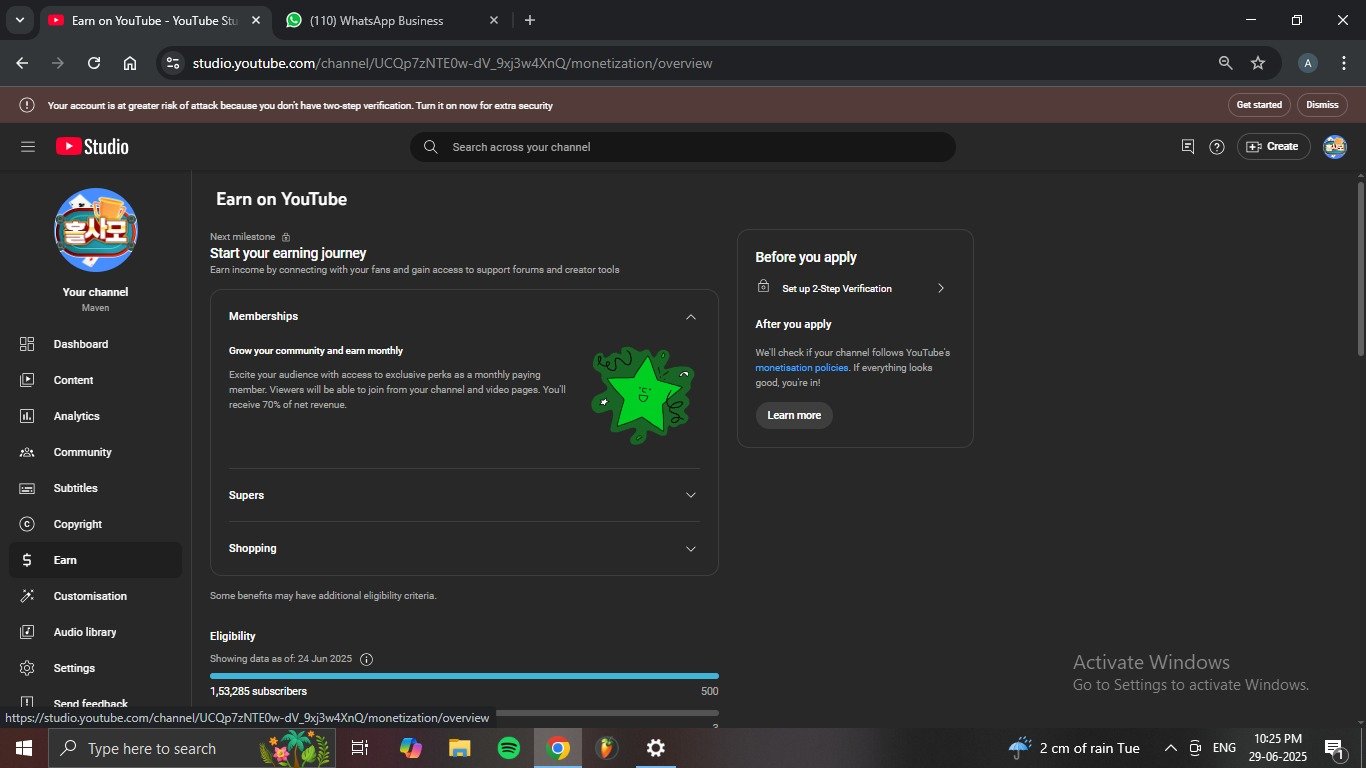Select the Earn dollar icon

[27, 560]
